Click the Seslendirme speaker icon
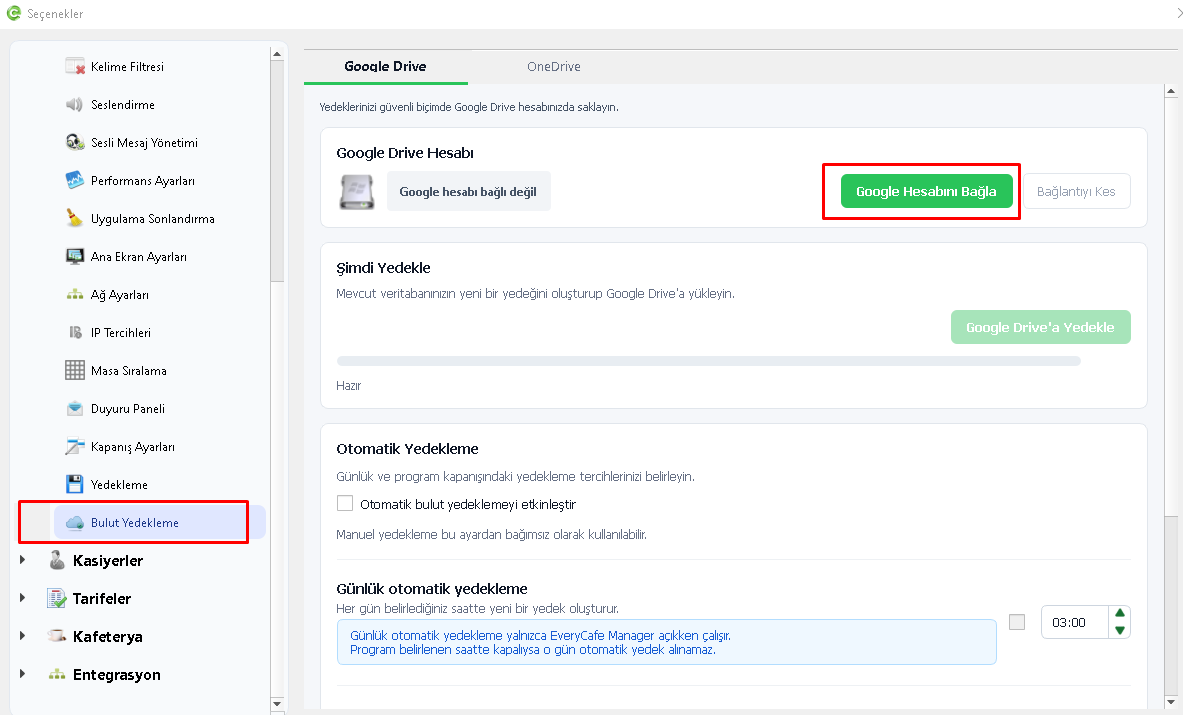This screenshot has height=715, width=1183. point(74,104)
